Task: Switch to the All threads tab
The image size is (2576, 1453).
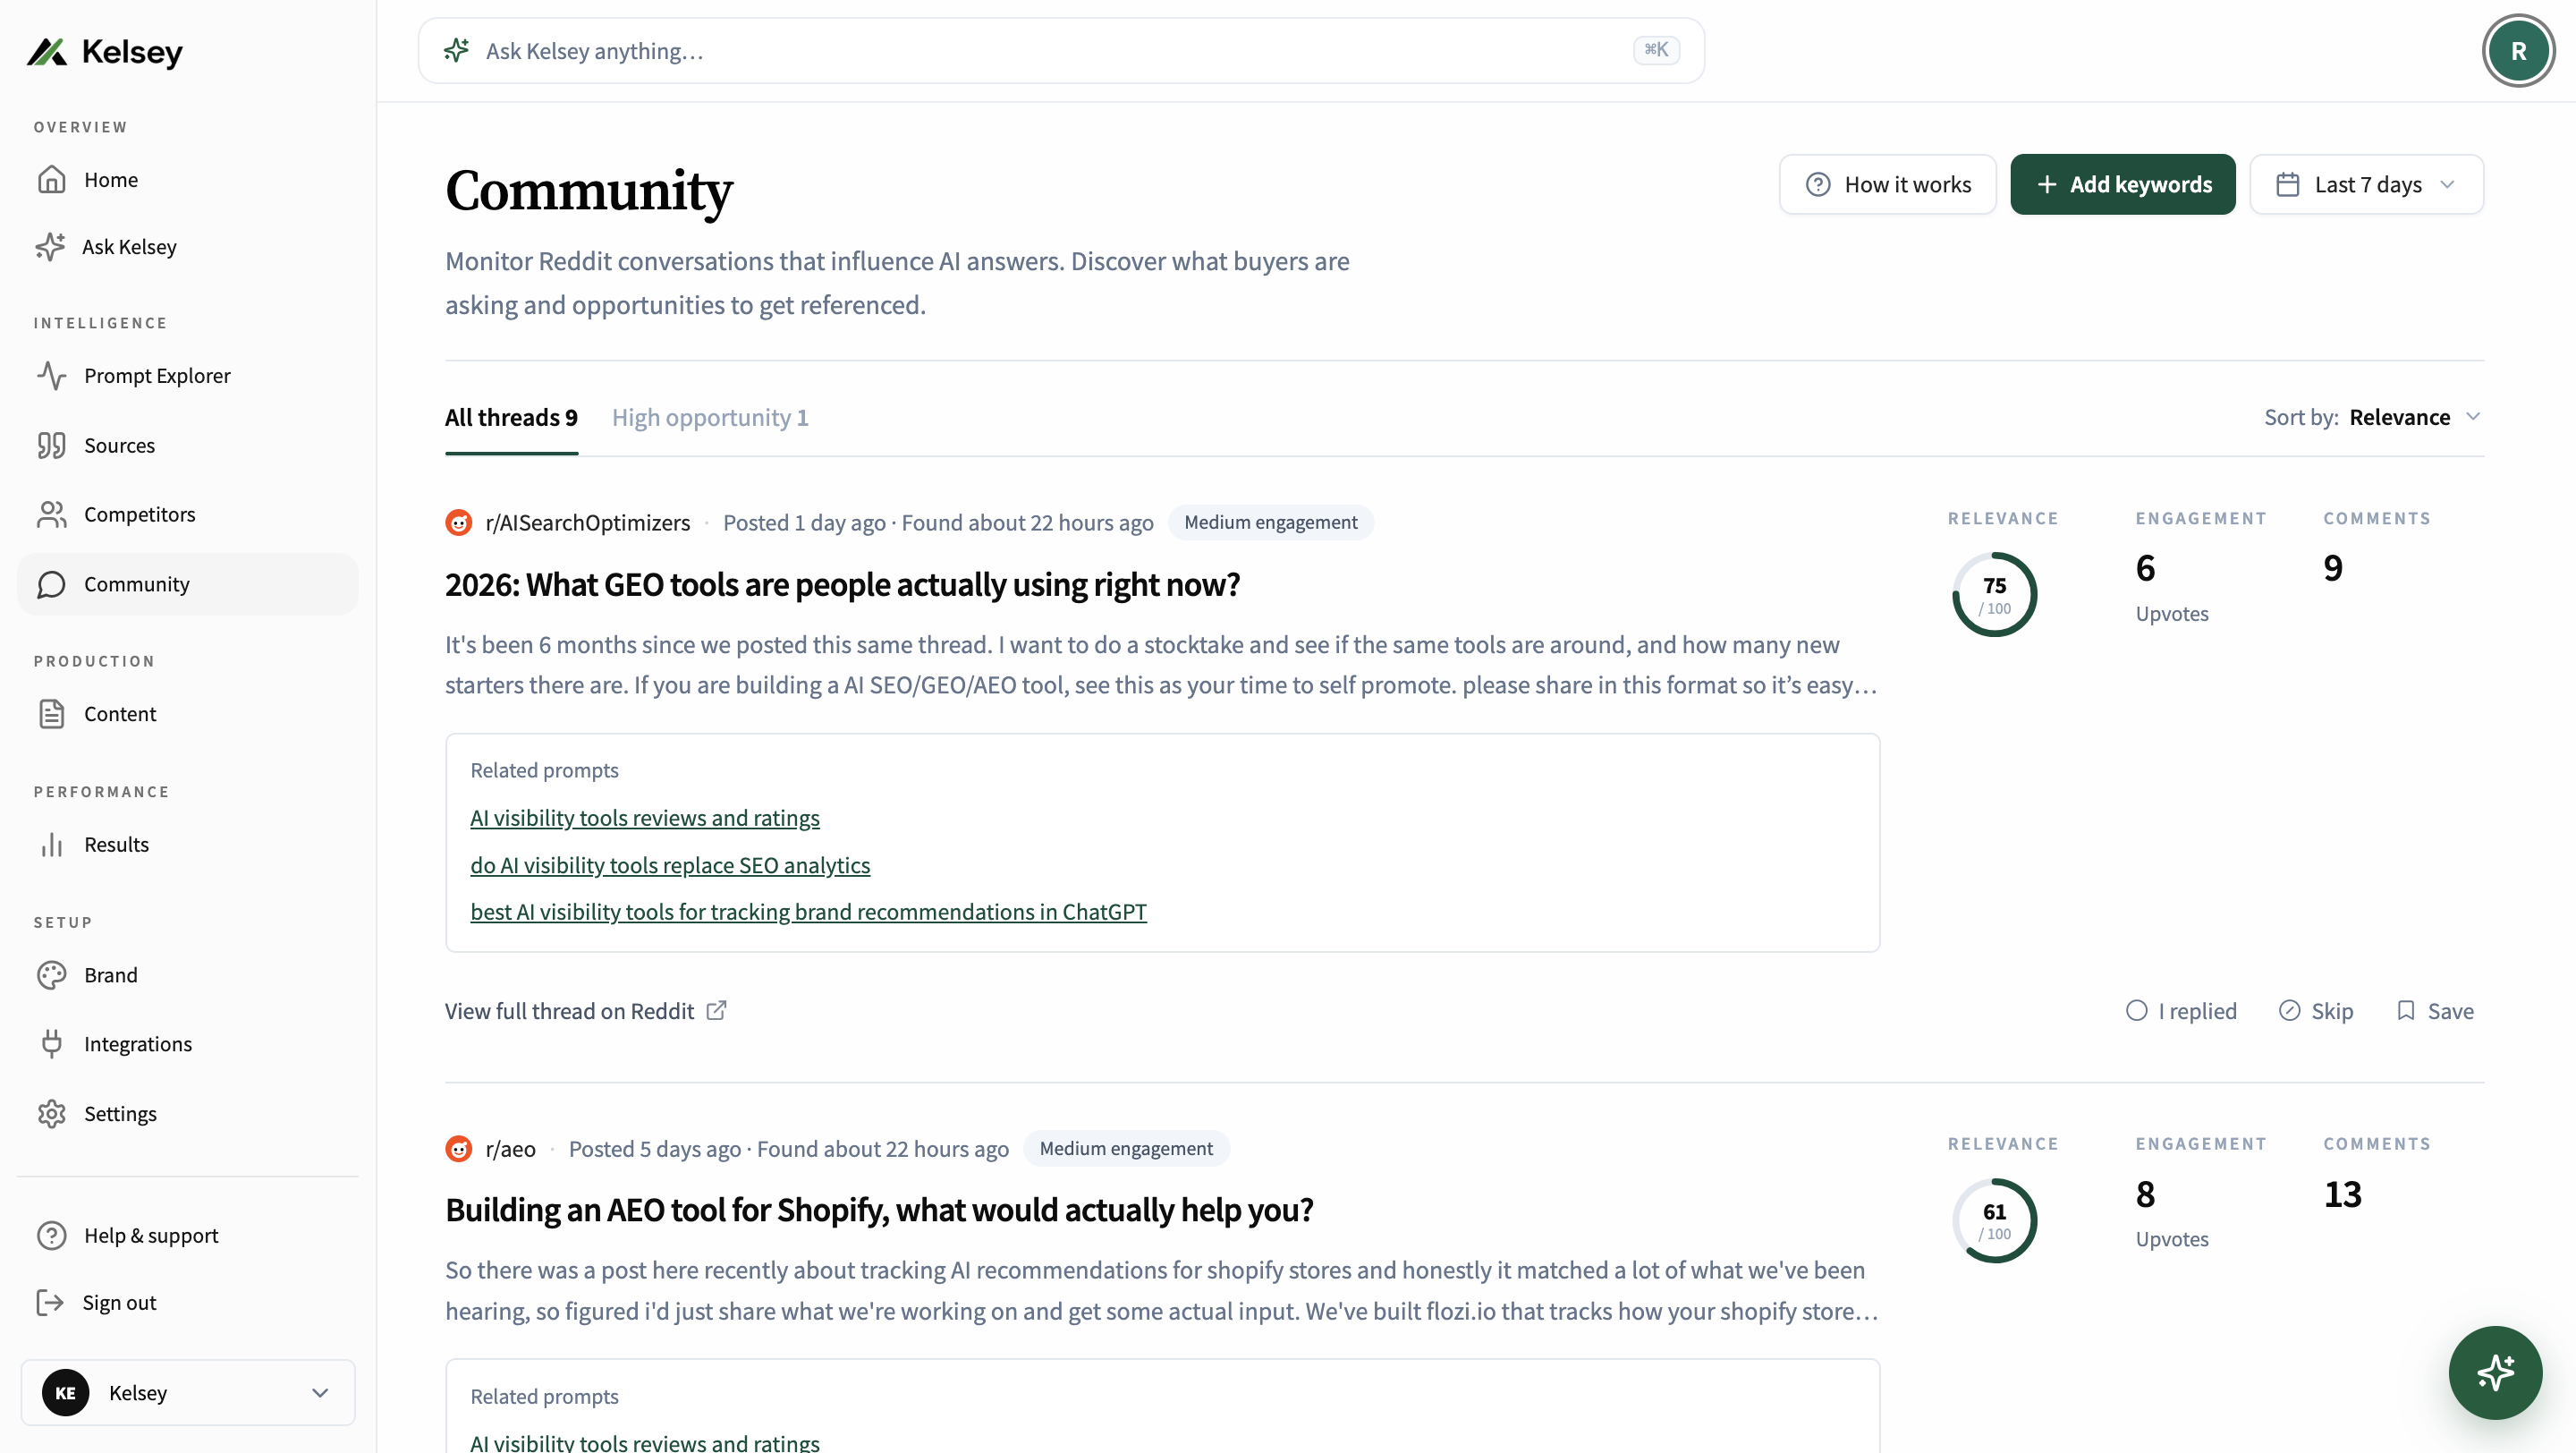Action: click(511, 417)
